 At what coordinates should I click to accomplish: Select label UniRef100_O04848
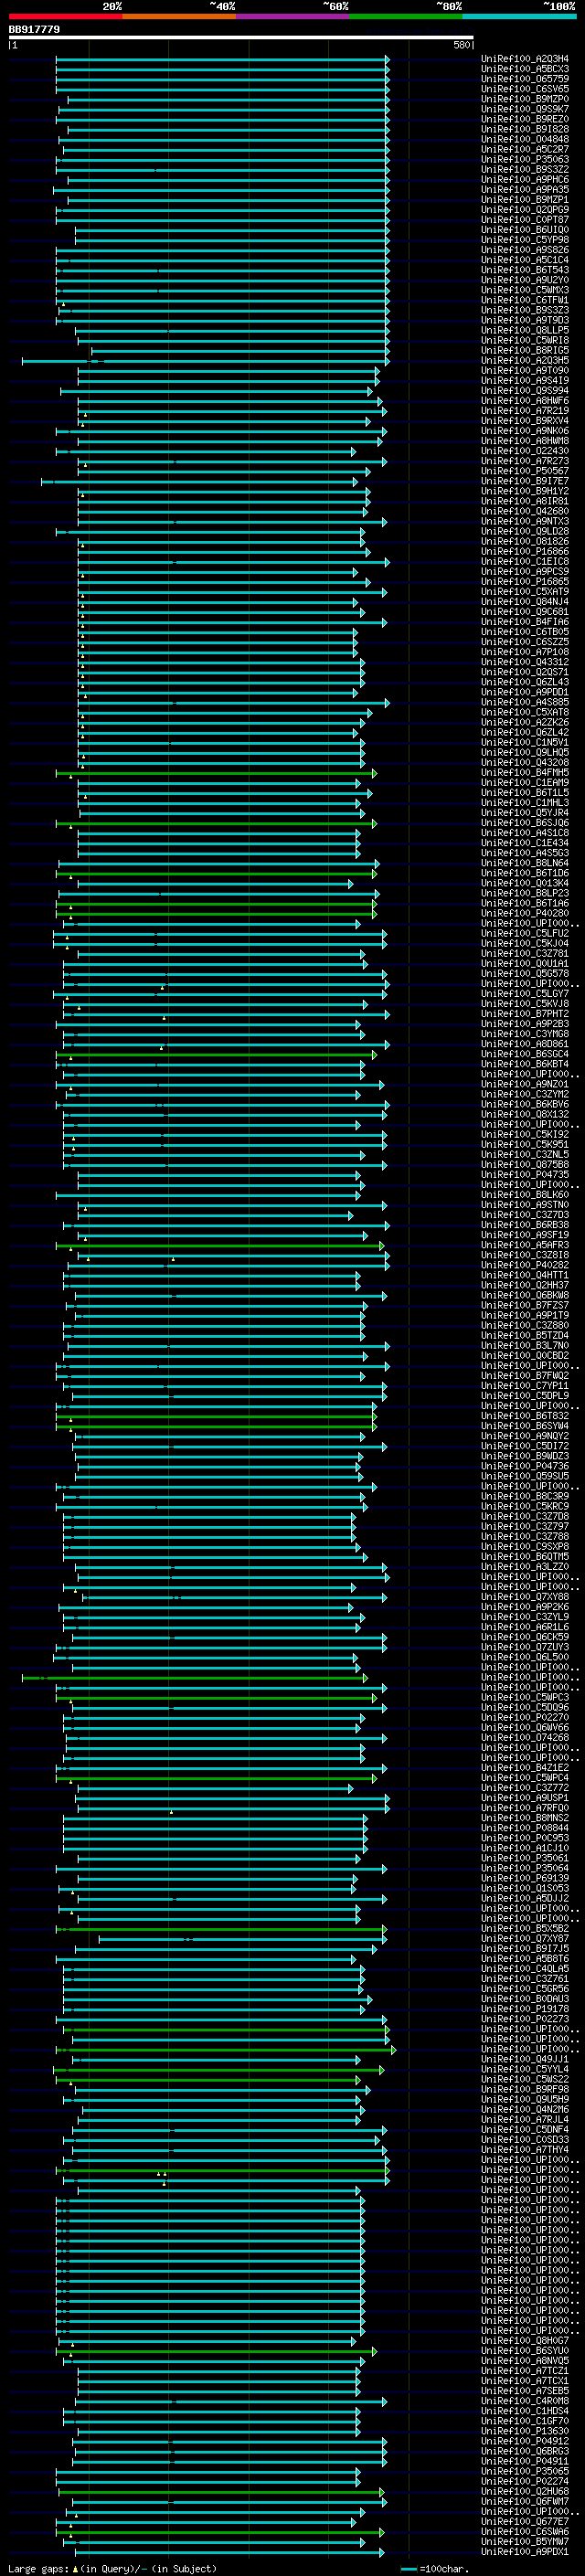(525, 139)
